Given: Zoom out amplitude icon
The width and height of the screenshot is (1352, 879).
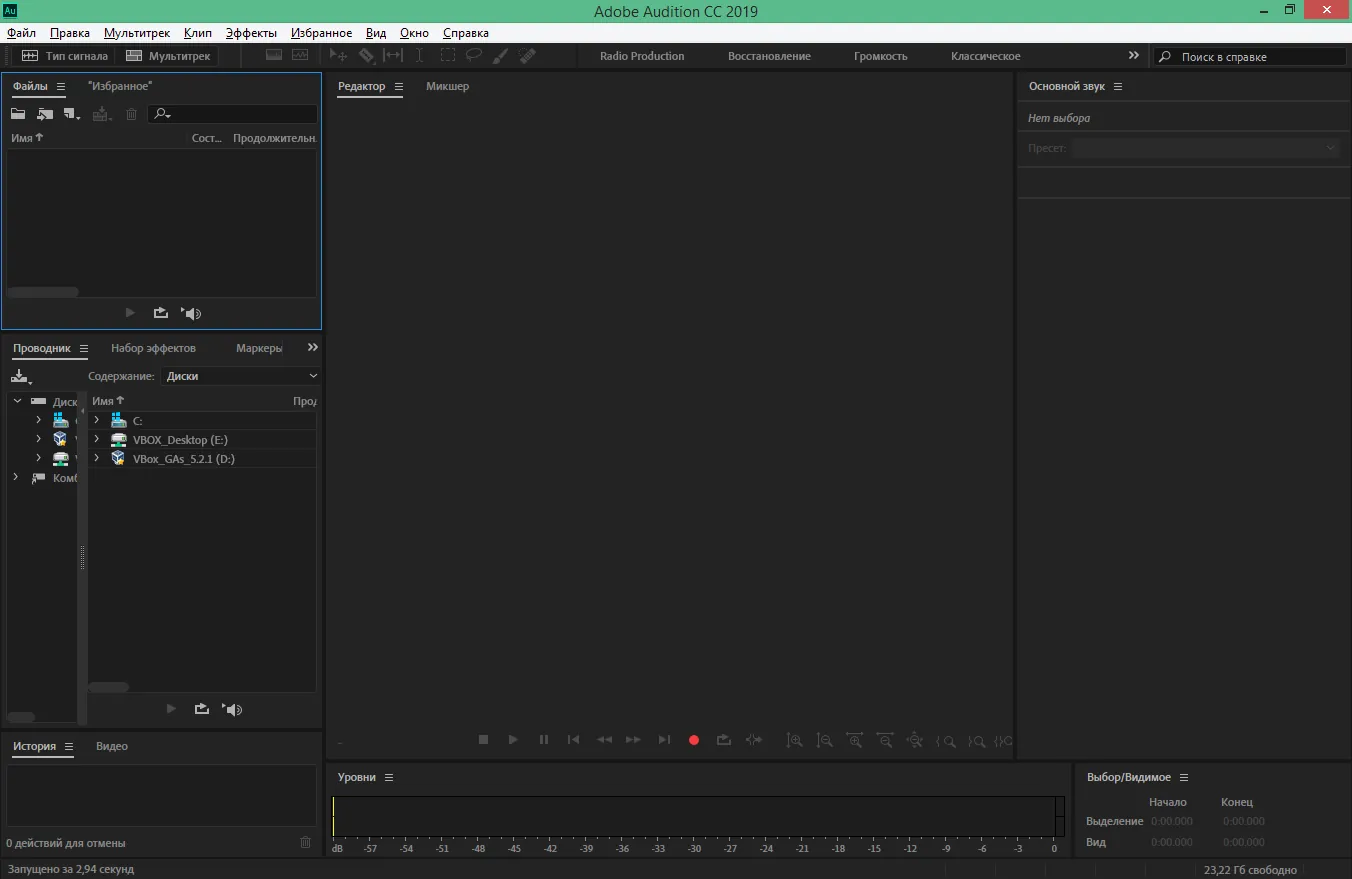Looking at the screenshot, I should pos(824,741).
